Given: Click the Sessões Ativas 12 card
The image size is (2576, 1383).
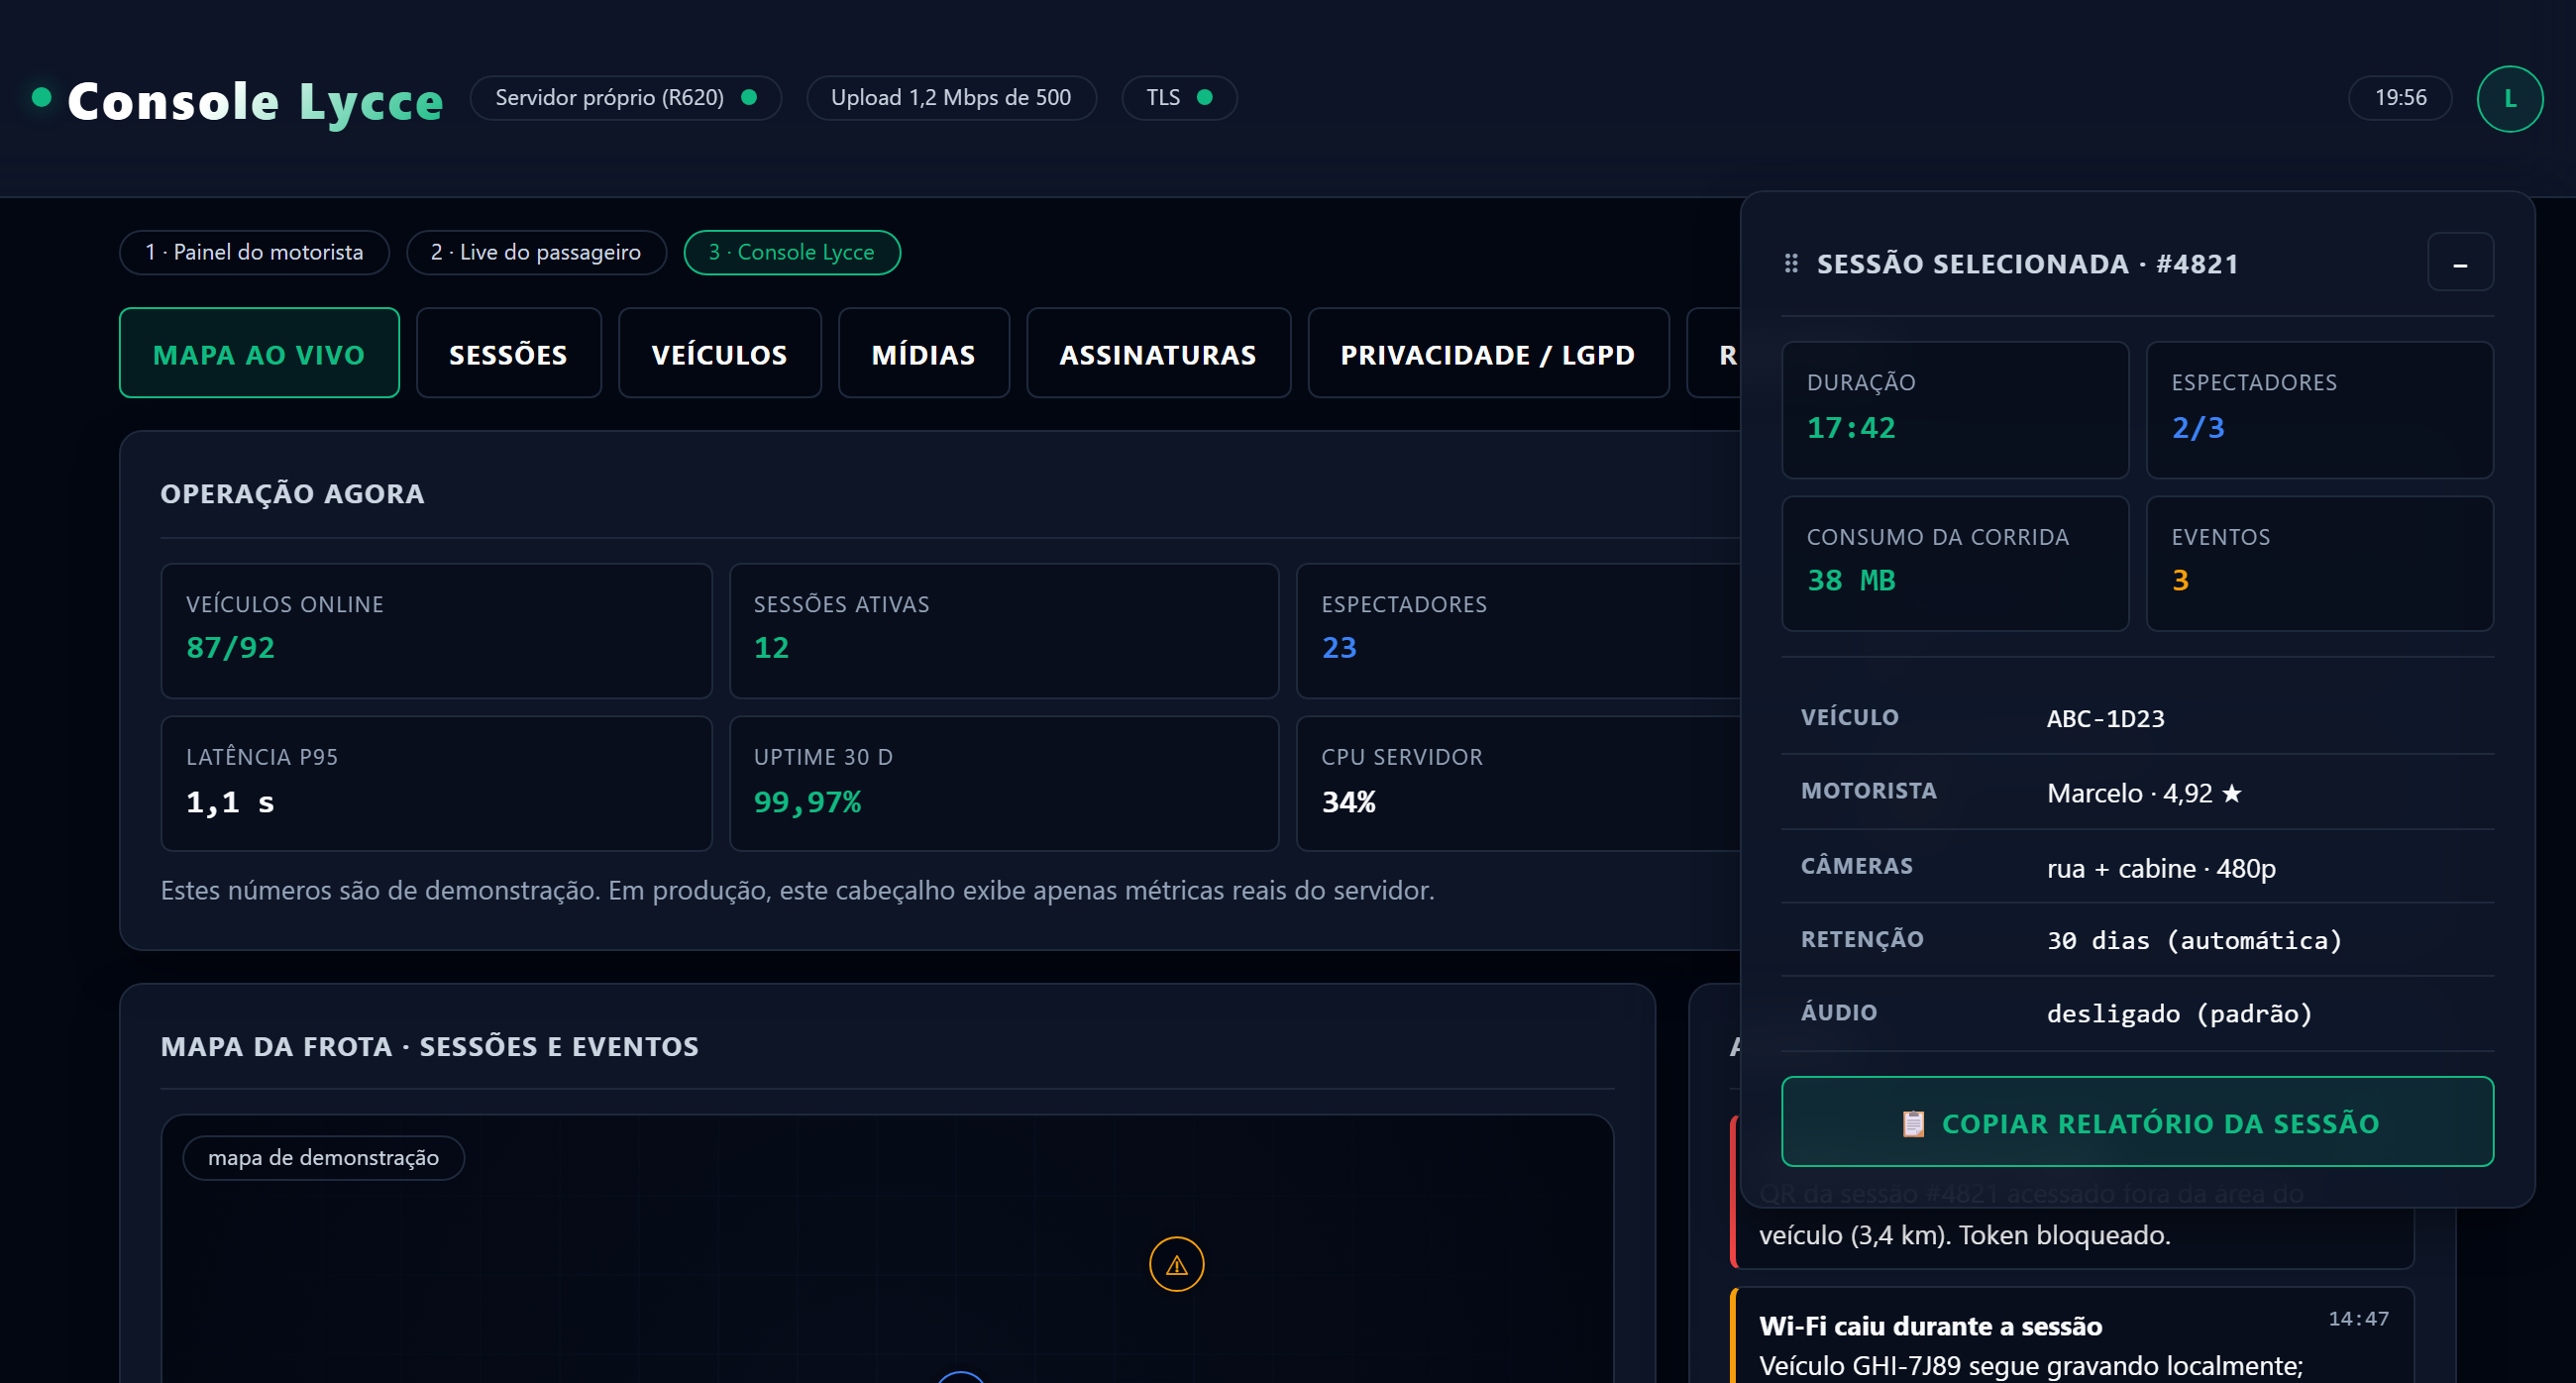Looking at the screenshot, I should pos(1004,630).
